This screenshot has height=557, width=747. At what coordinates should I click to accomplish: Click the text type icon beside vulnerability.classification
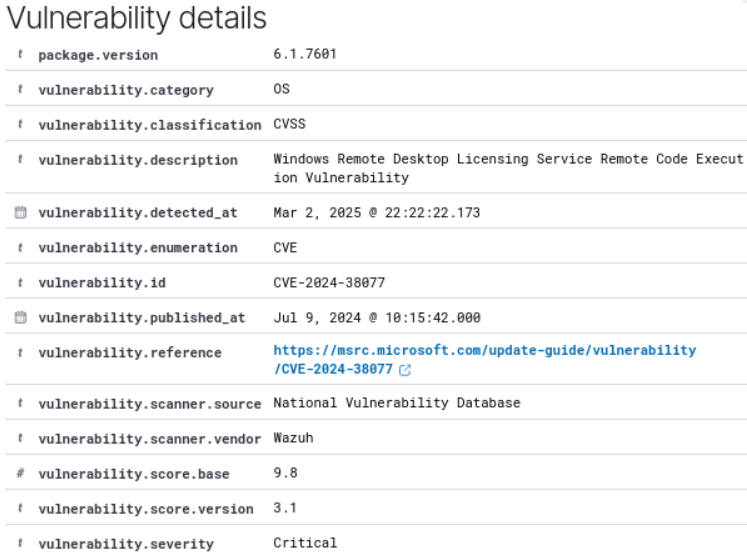point(20,124)
